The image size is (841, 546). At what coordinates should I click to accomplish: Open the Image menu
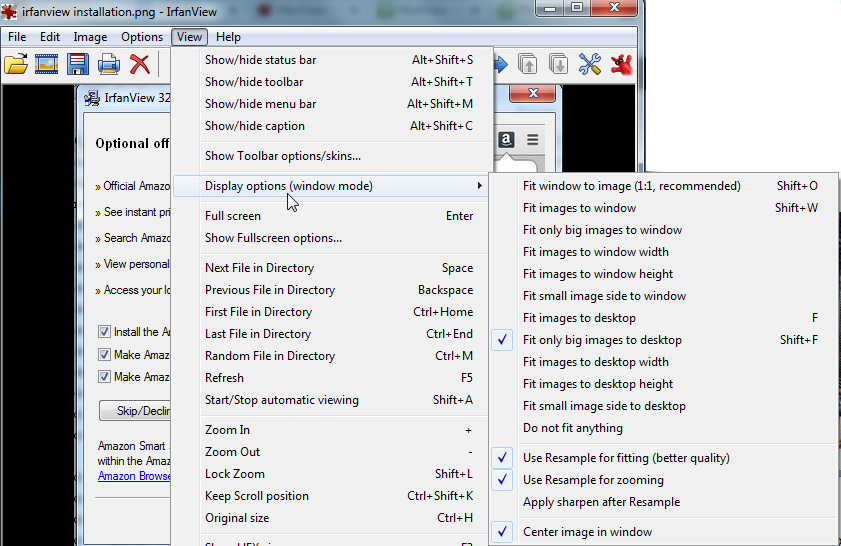coord(90,36)
